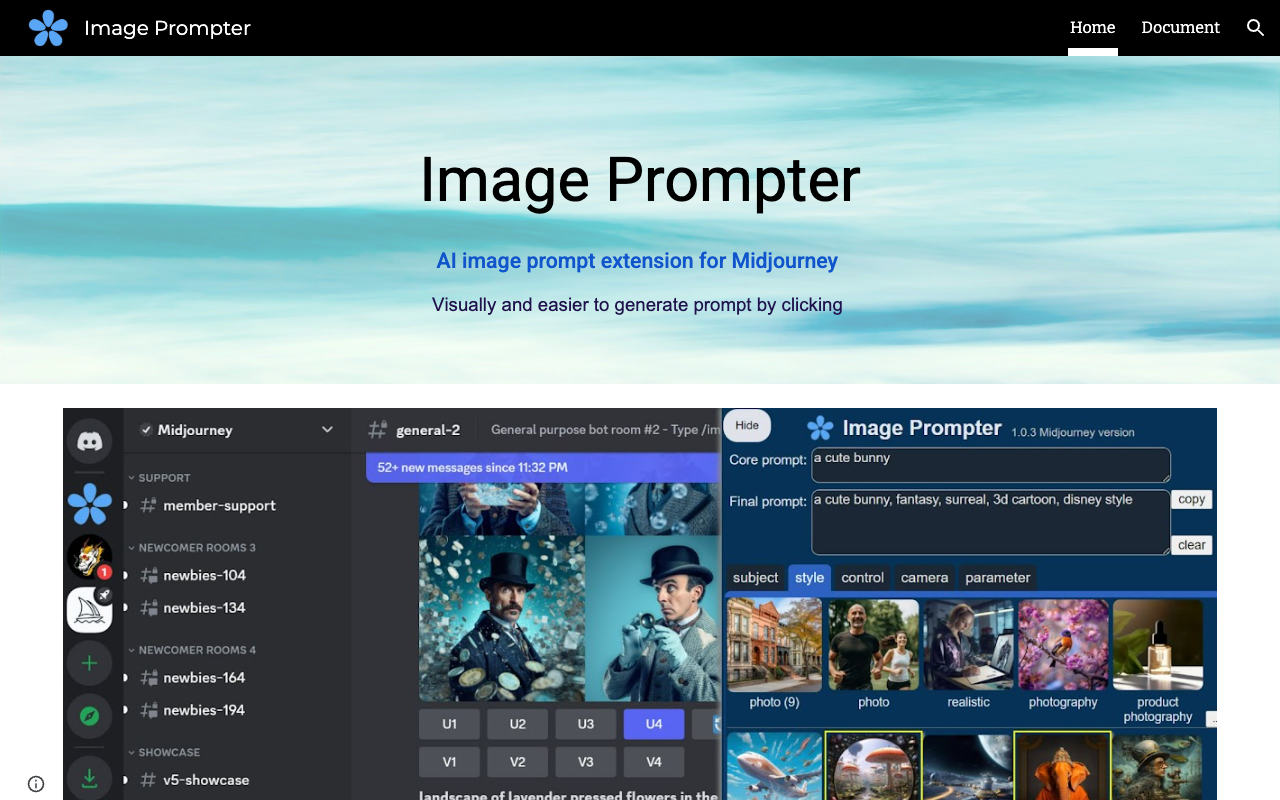Click the man in top hat generated image
This screenshot has height=800, width=1280.
point(502,618)
